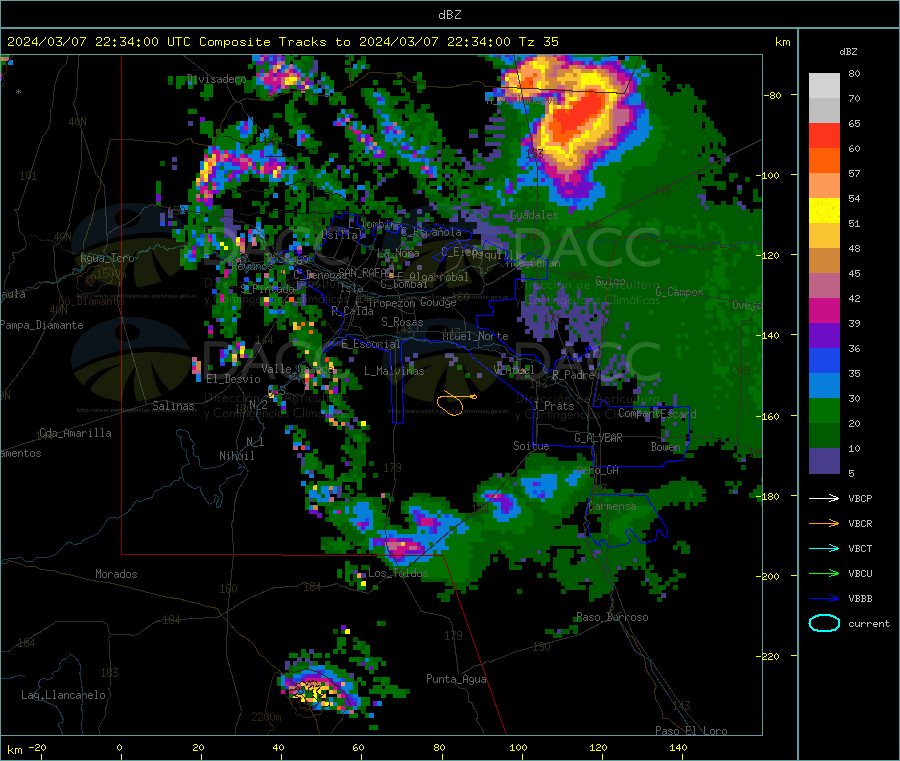The width and height of the screenshot is (900, 761).
Task: Click the 'Tz 35' value in header
Action: coord(538,42)
